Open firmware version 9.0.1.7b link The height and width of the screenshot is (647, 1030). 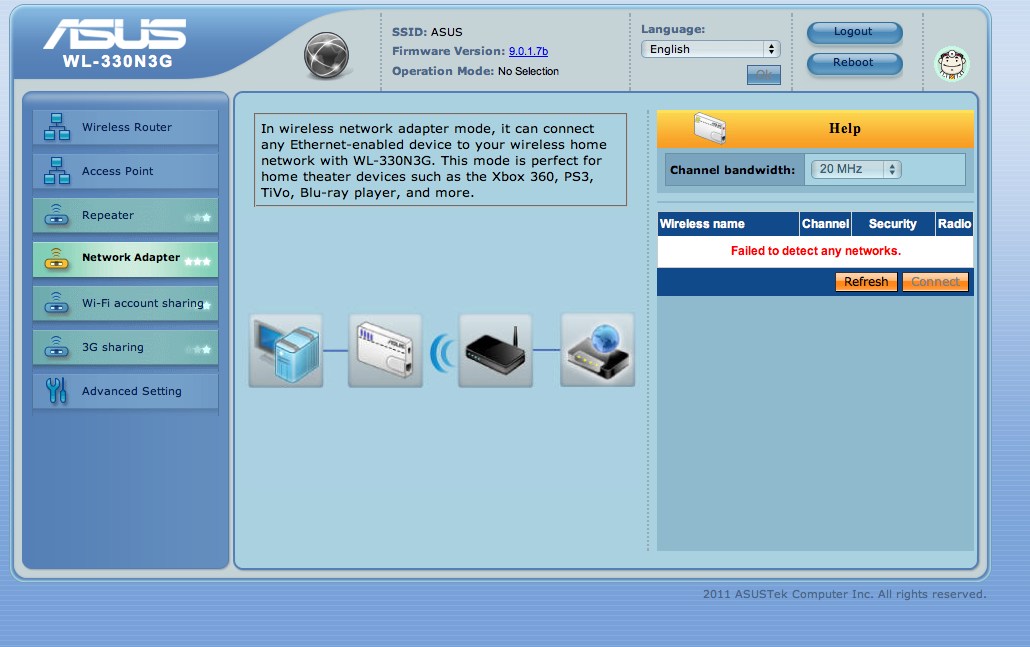pos(528,51)
